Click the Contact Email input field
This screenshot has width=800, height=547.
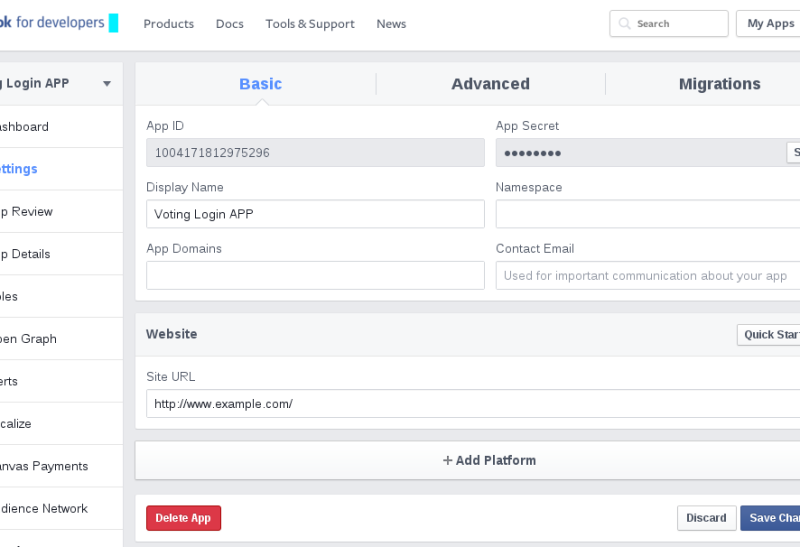point(648,276)
